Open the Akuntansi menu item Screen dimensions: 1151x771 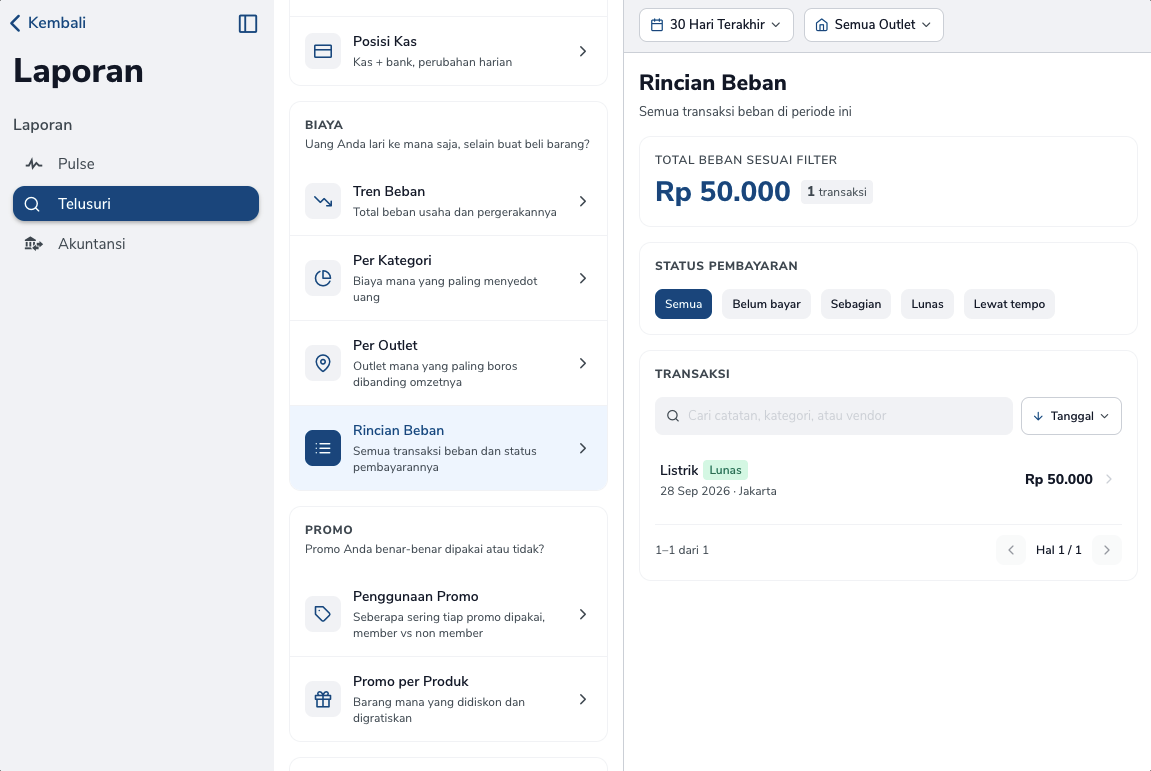[x=136, y=244]
